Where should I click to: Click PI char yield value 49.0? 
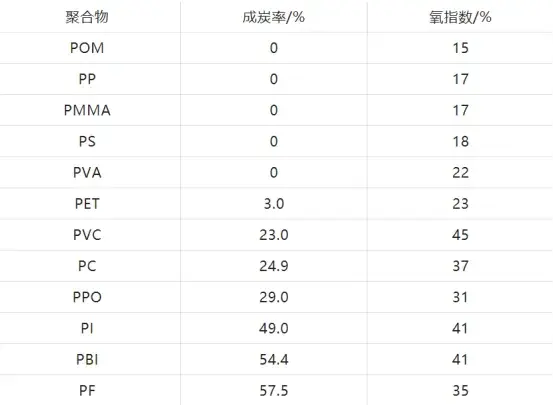tap(274, 328)
